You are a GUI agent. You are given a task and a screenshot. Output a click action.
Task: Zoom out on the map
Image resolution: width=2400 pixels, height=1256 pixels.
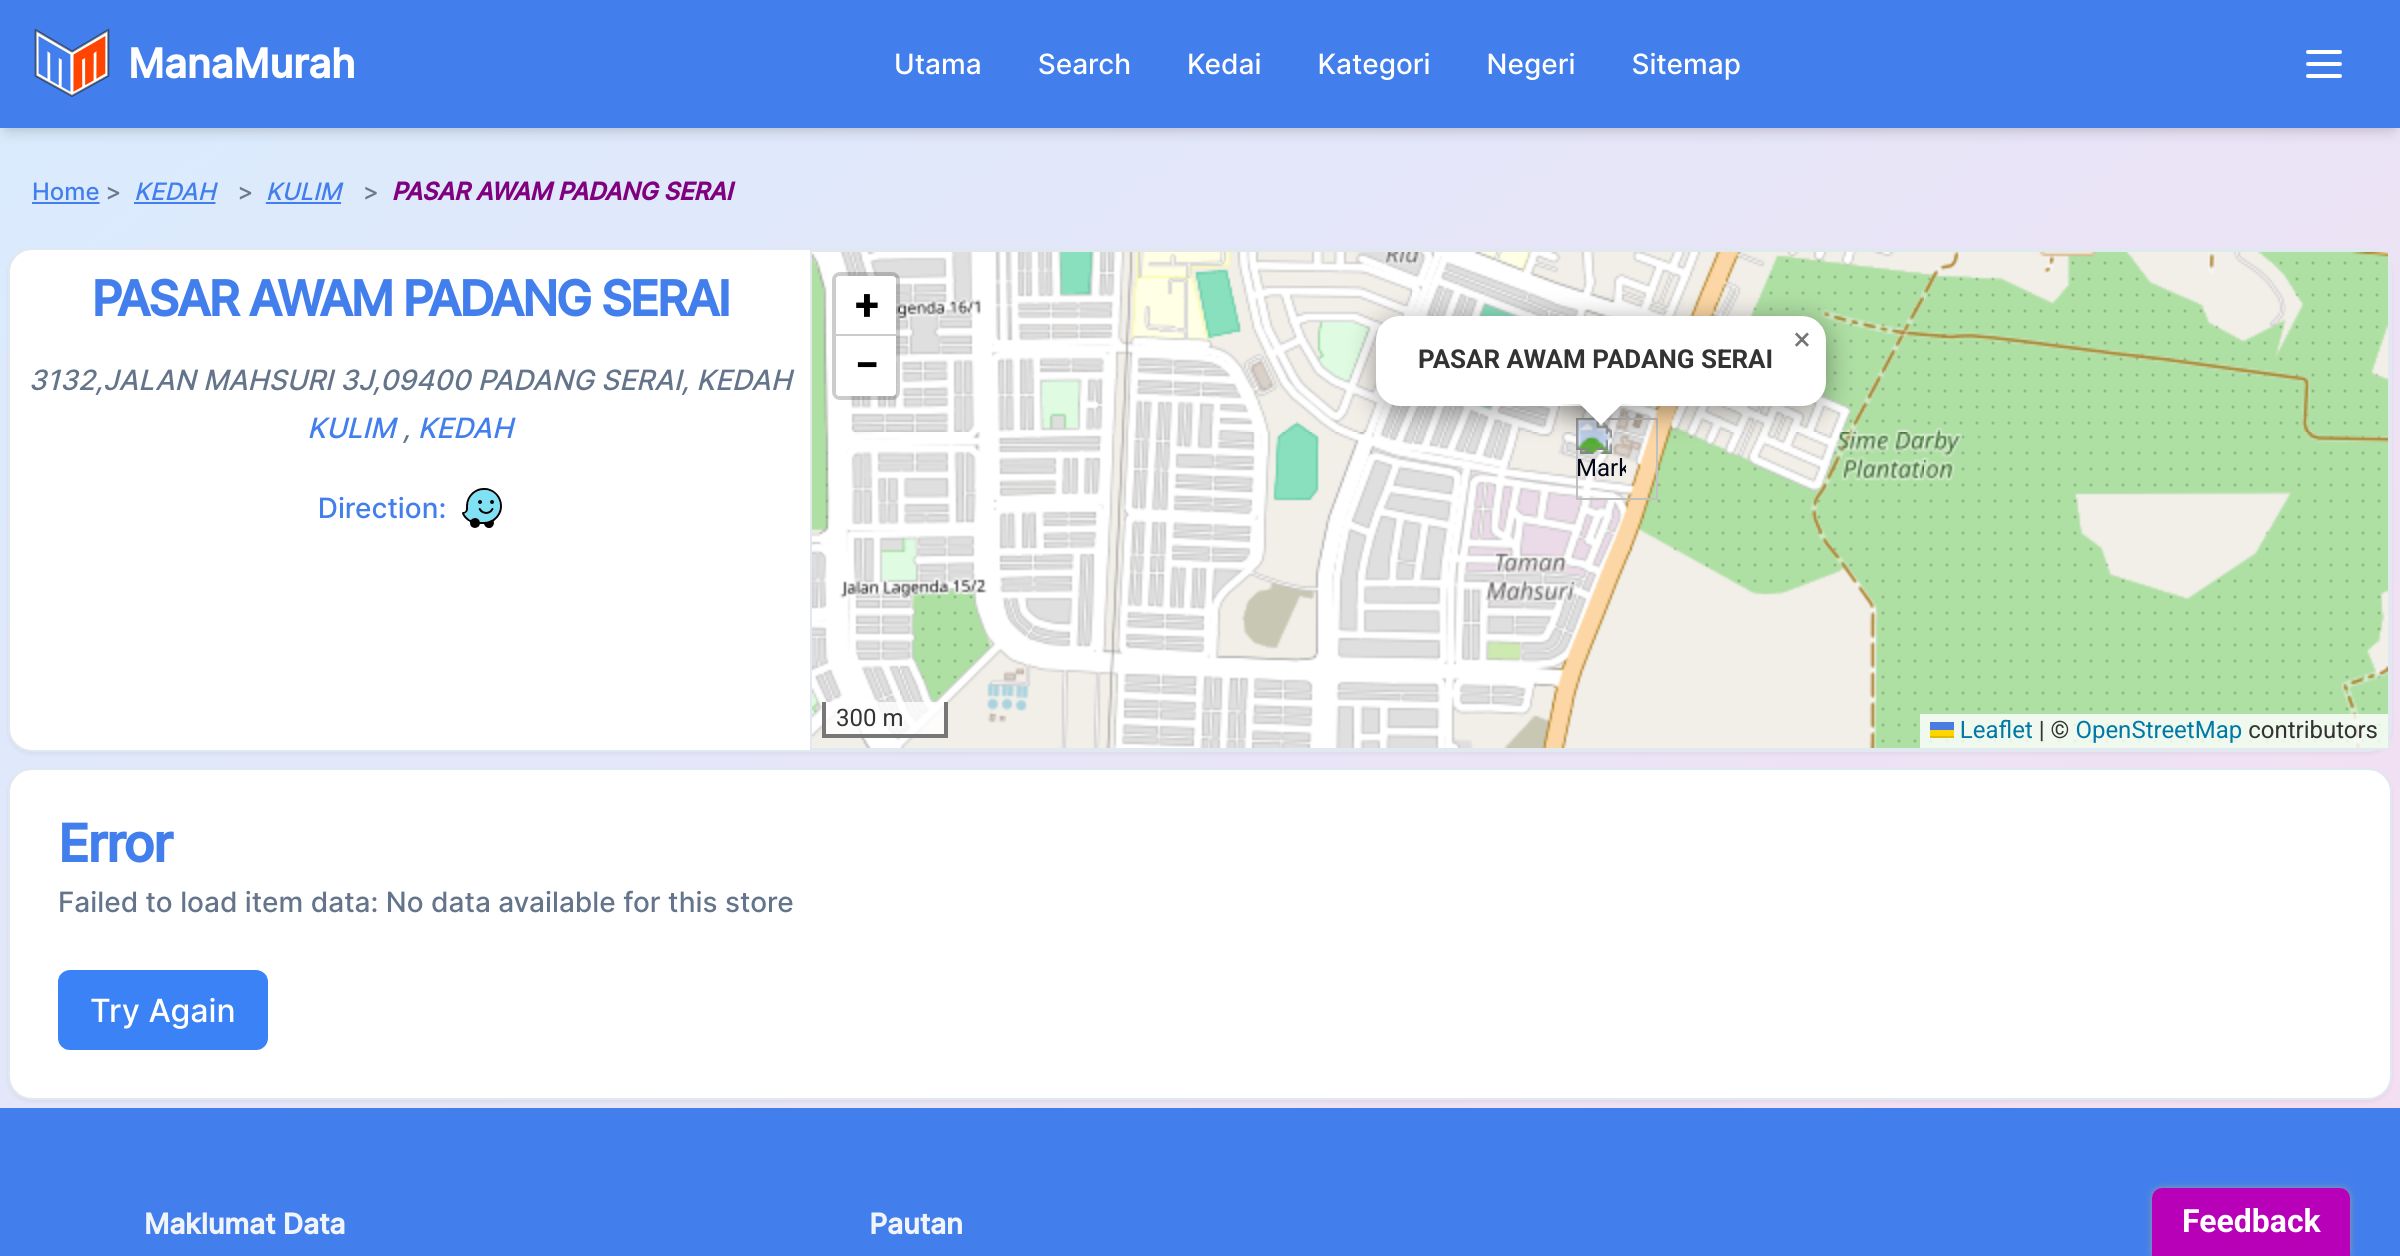pyautogui.click(x=866, y=365)
